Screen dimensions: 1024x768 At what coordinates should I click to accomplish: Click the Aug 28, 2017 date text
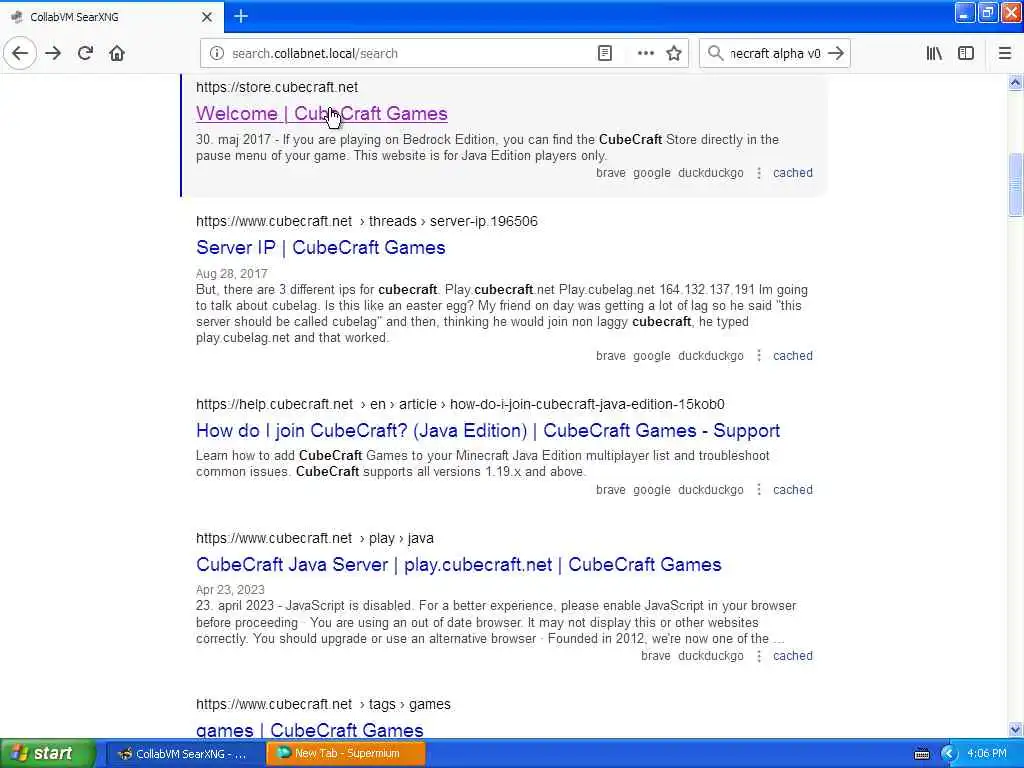point(232,274)
